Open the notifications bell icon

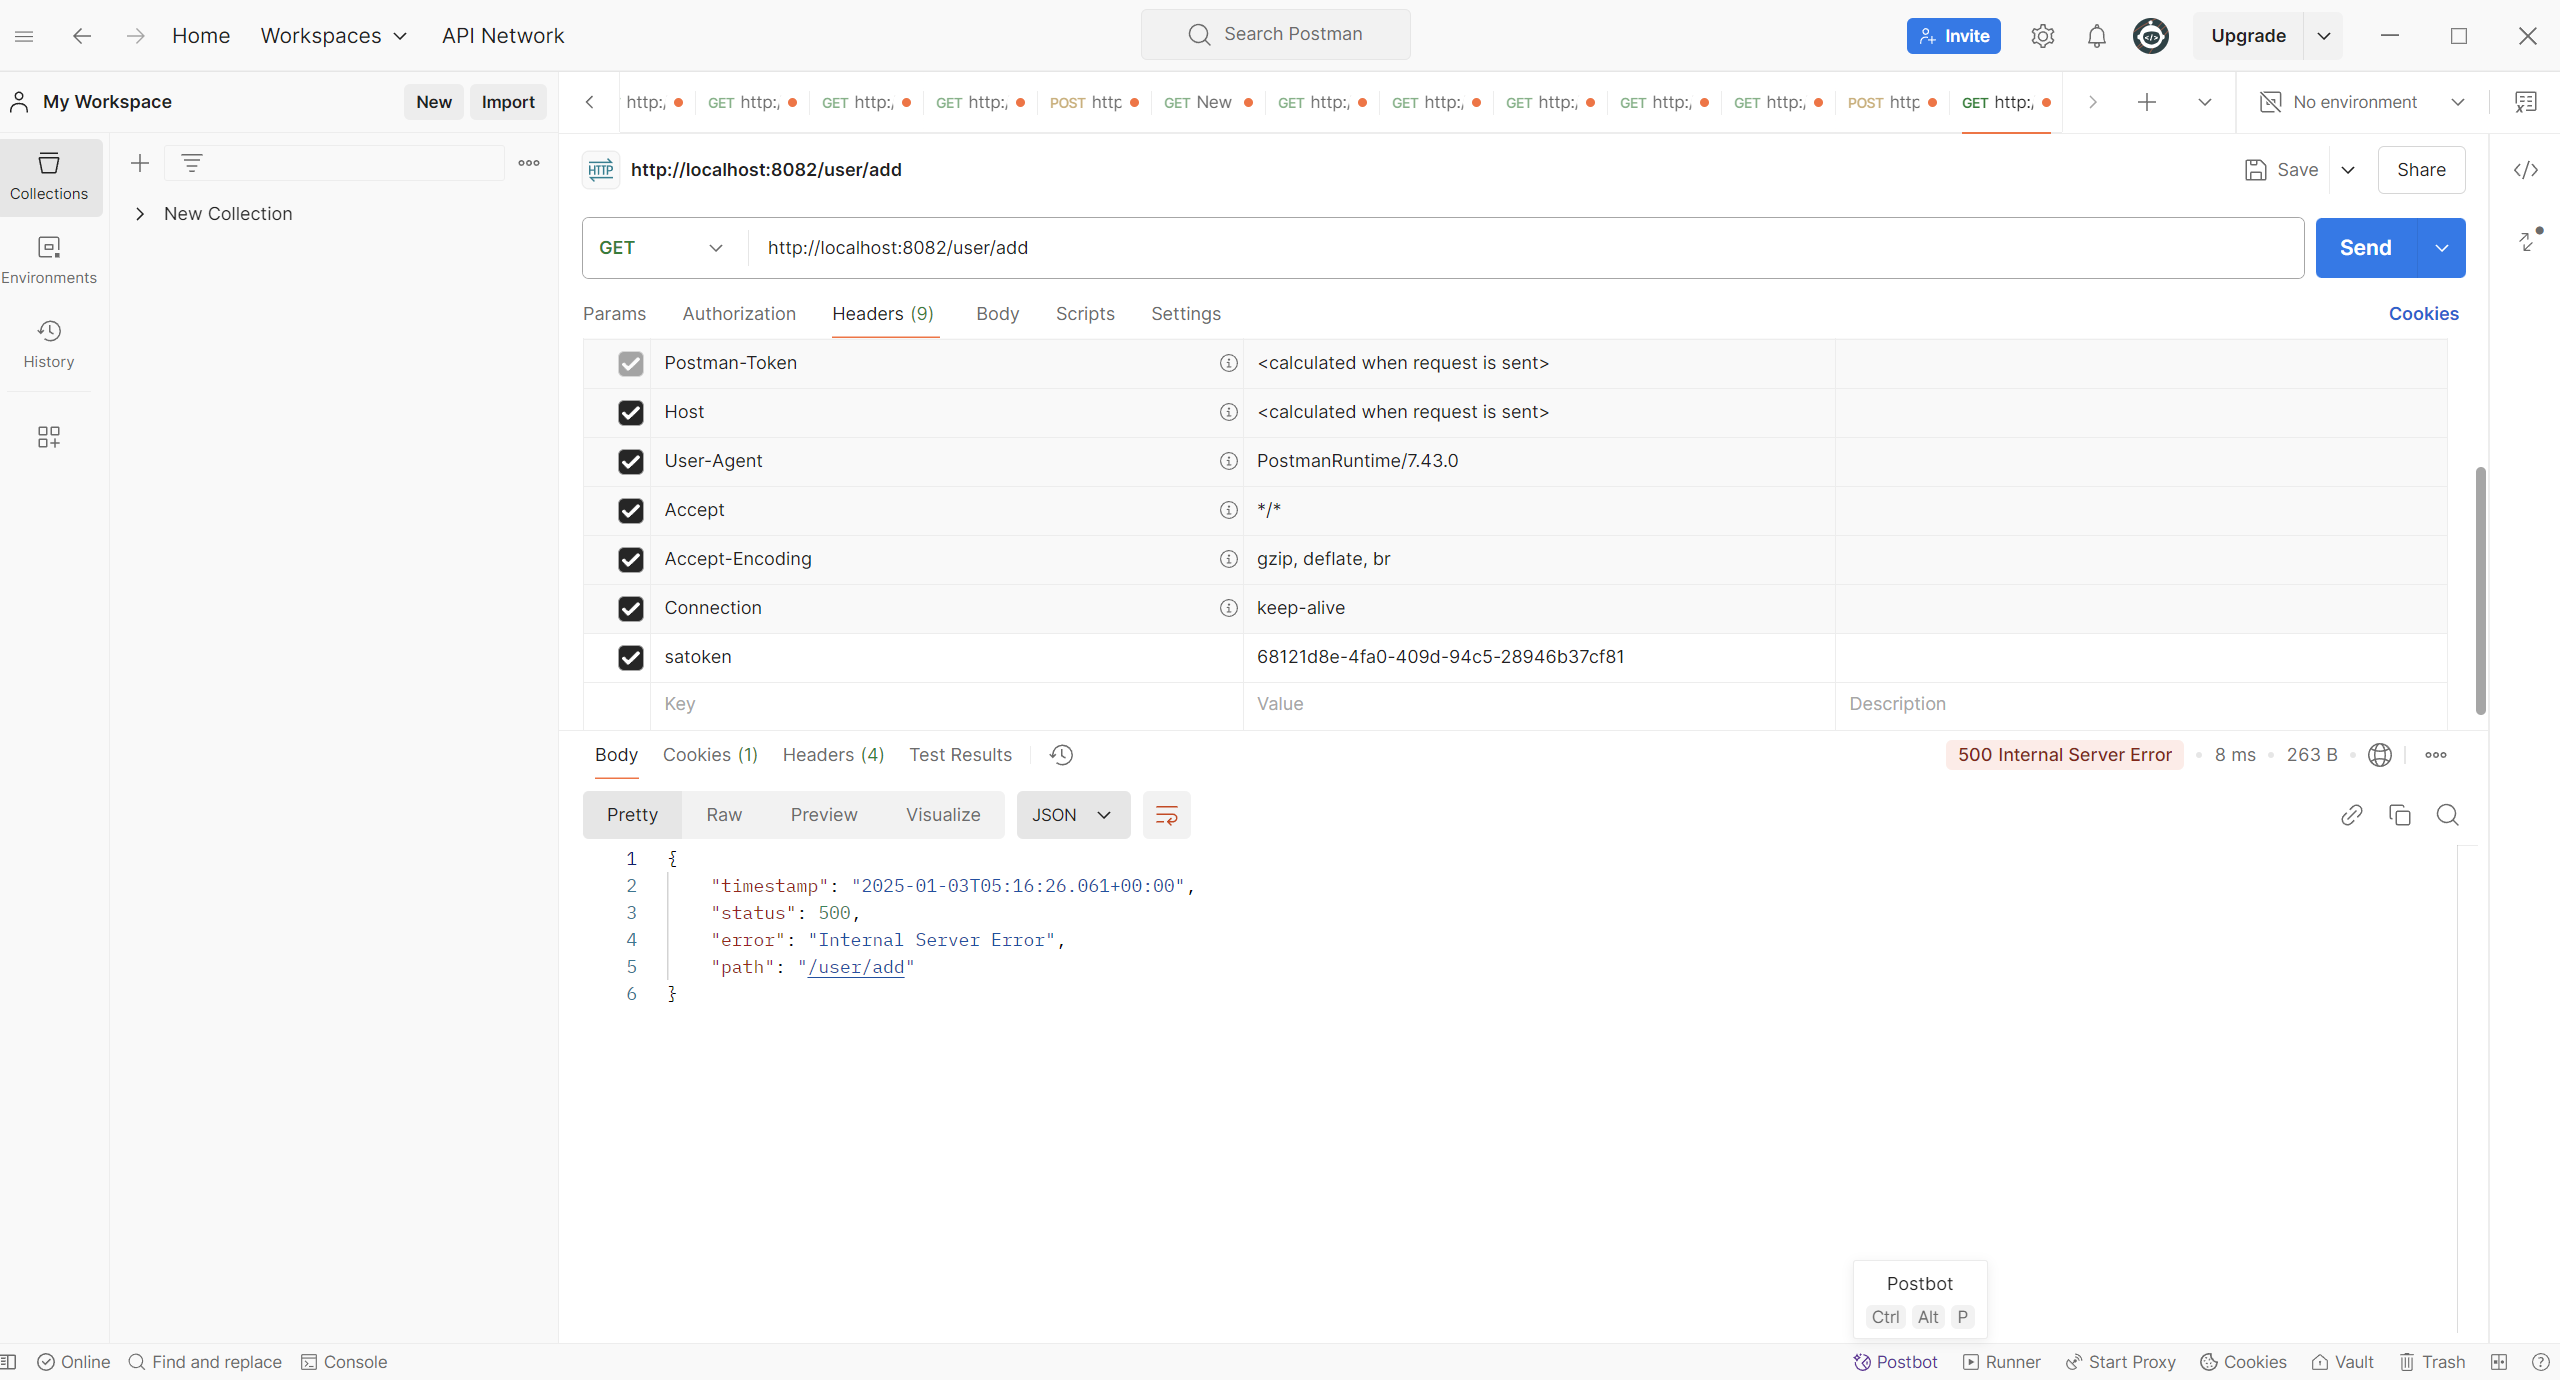pyautogui.click(x=2096, y=36)
